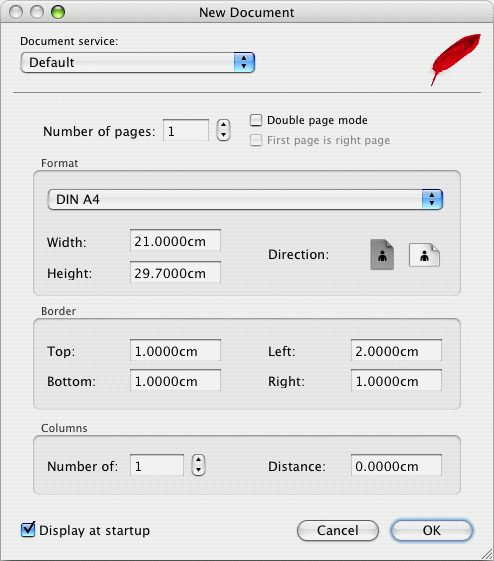Increase number of pages with up arrow
Image resolution: width=494 pixels, height=561 pixels.
click(224, 125)
